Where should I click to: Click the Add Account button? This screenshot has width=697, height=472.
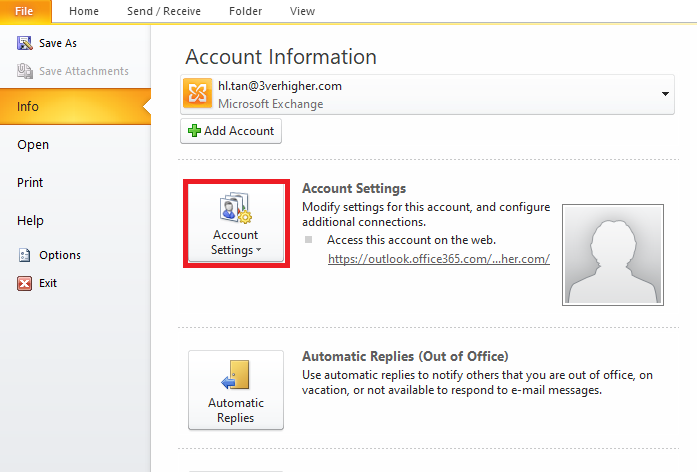231,131
